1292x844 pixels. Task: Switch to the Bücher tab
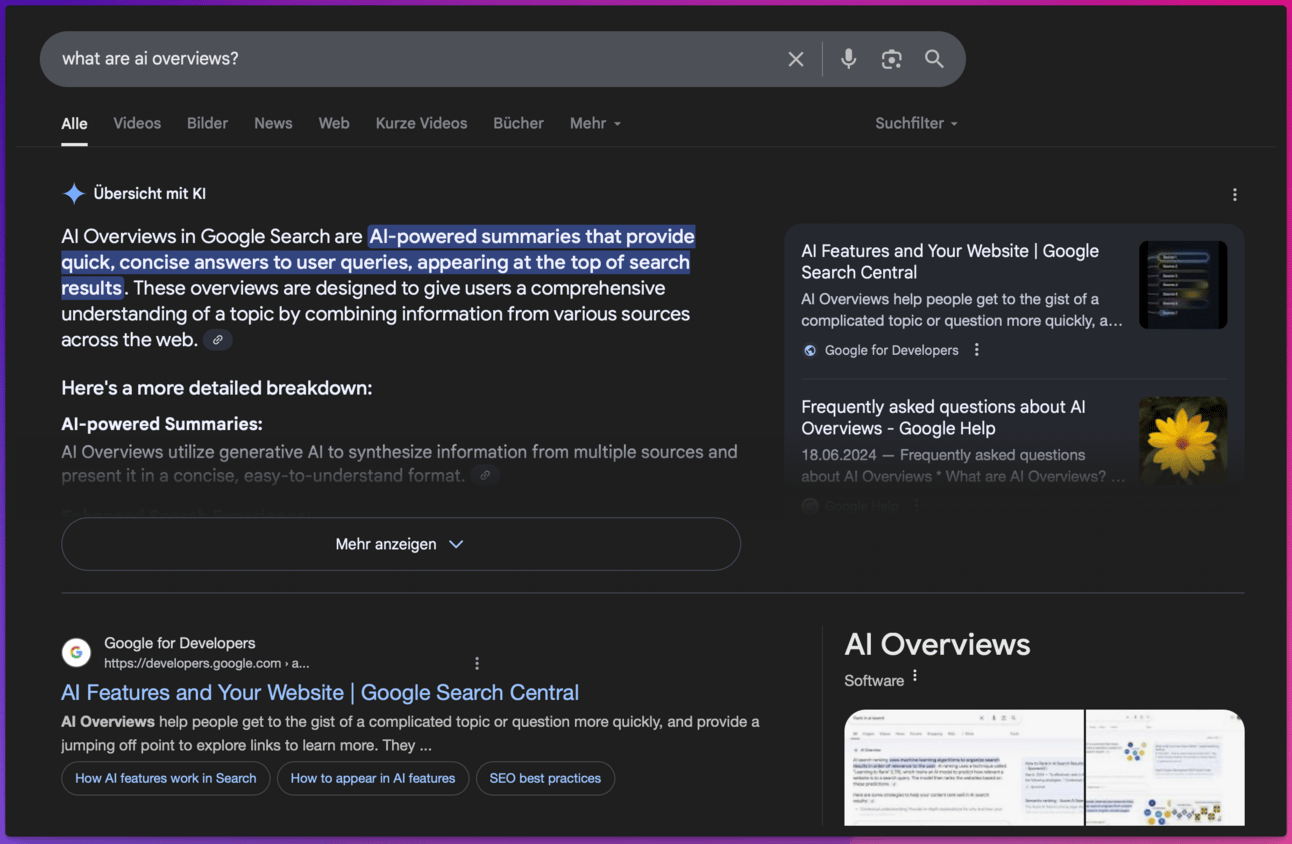(x=518, y=124)
